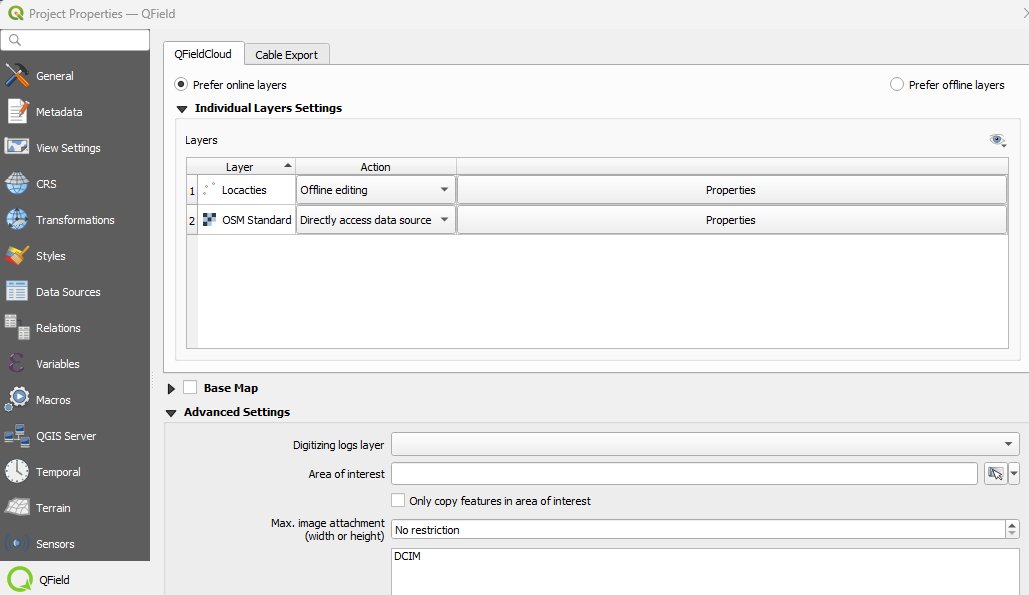Open the Temporal clock icon
The image size is (1029, 595).
pos(17,472)
